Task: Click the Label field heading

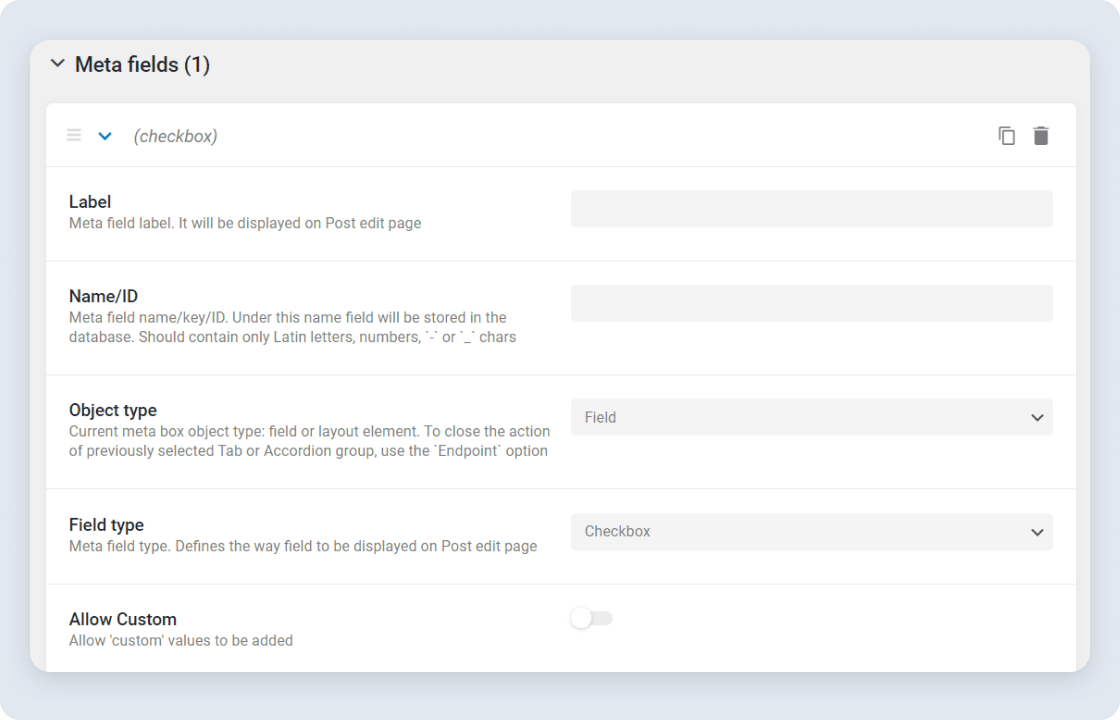Action: click(90, 202)
